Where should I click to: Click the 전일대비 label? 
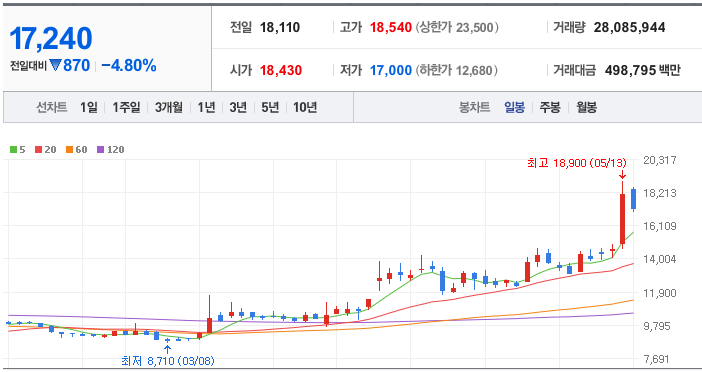(x=28, y=66)
